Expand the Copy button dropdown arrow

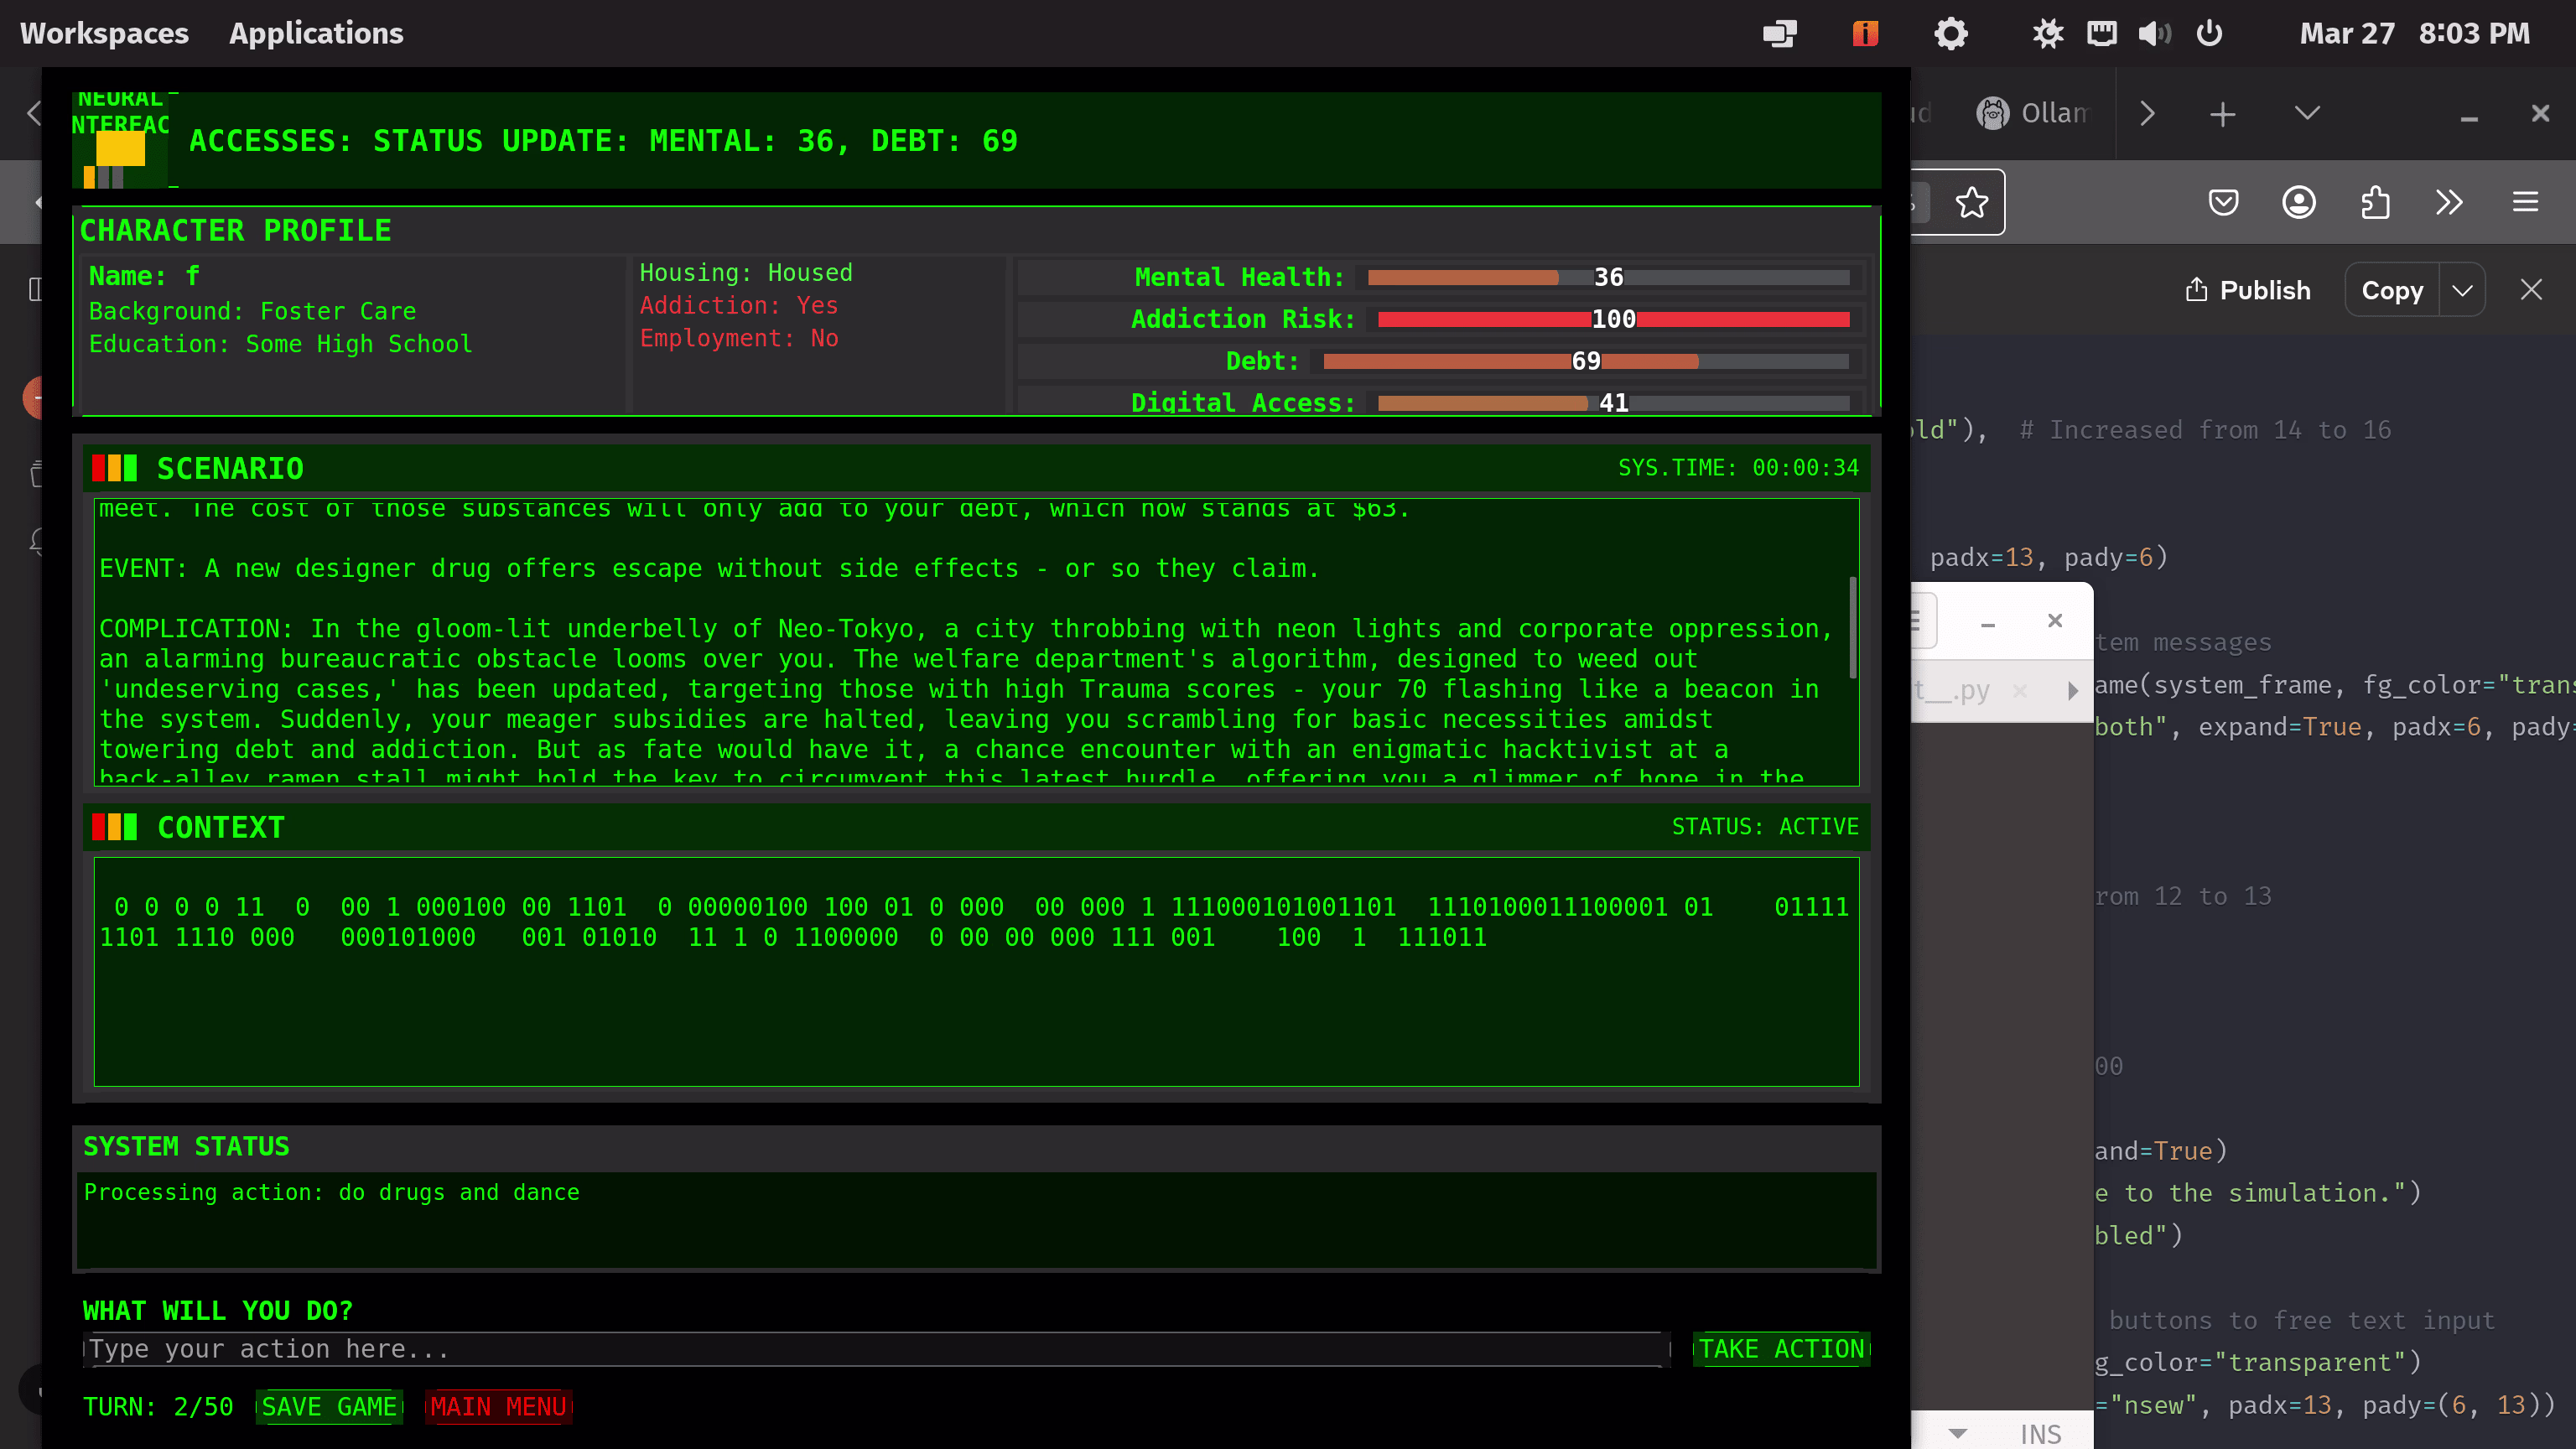[2462, 291]
